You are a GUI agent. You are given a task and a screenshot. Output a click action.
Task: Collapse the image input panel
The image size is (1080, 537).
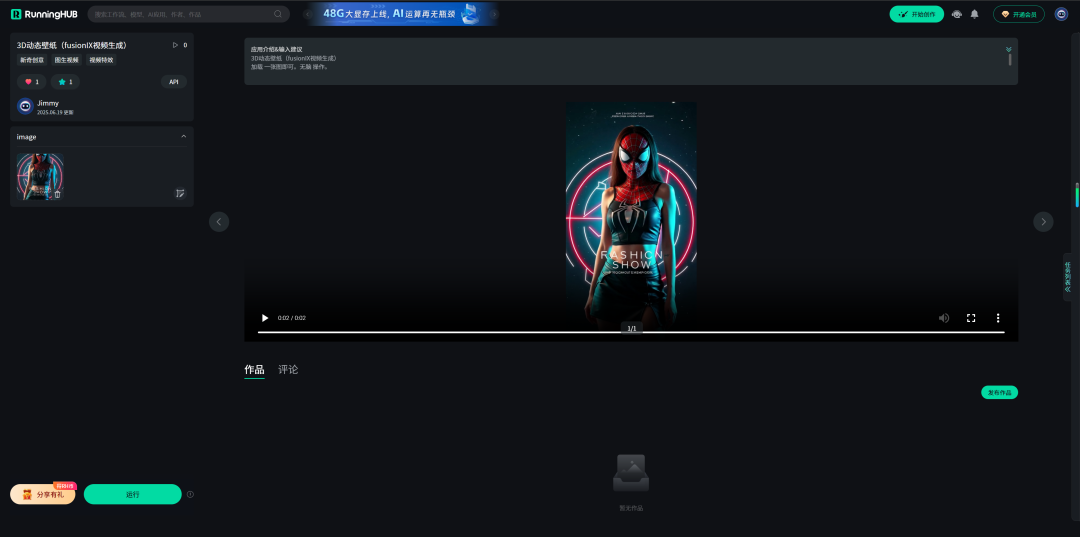(x=183, y=136)
